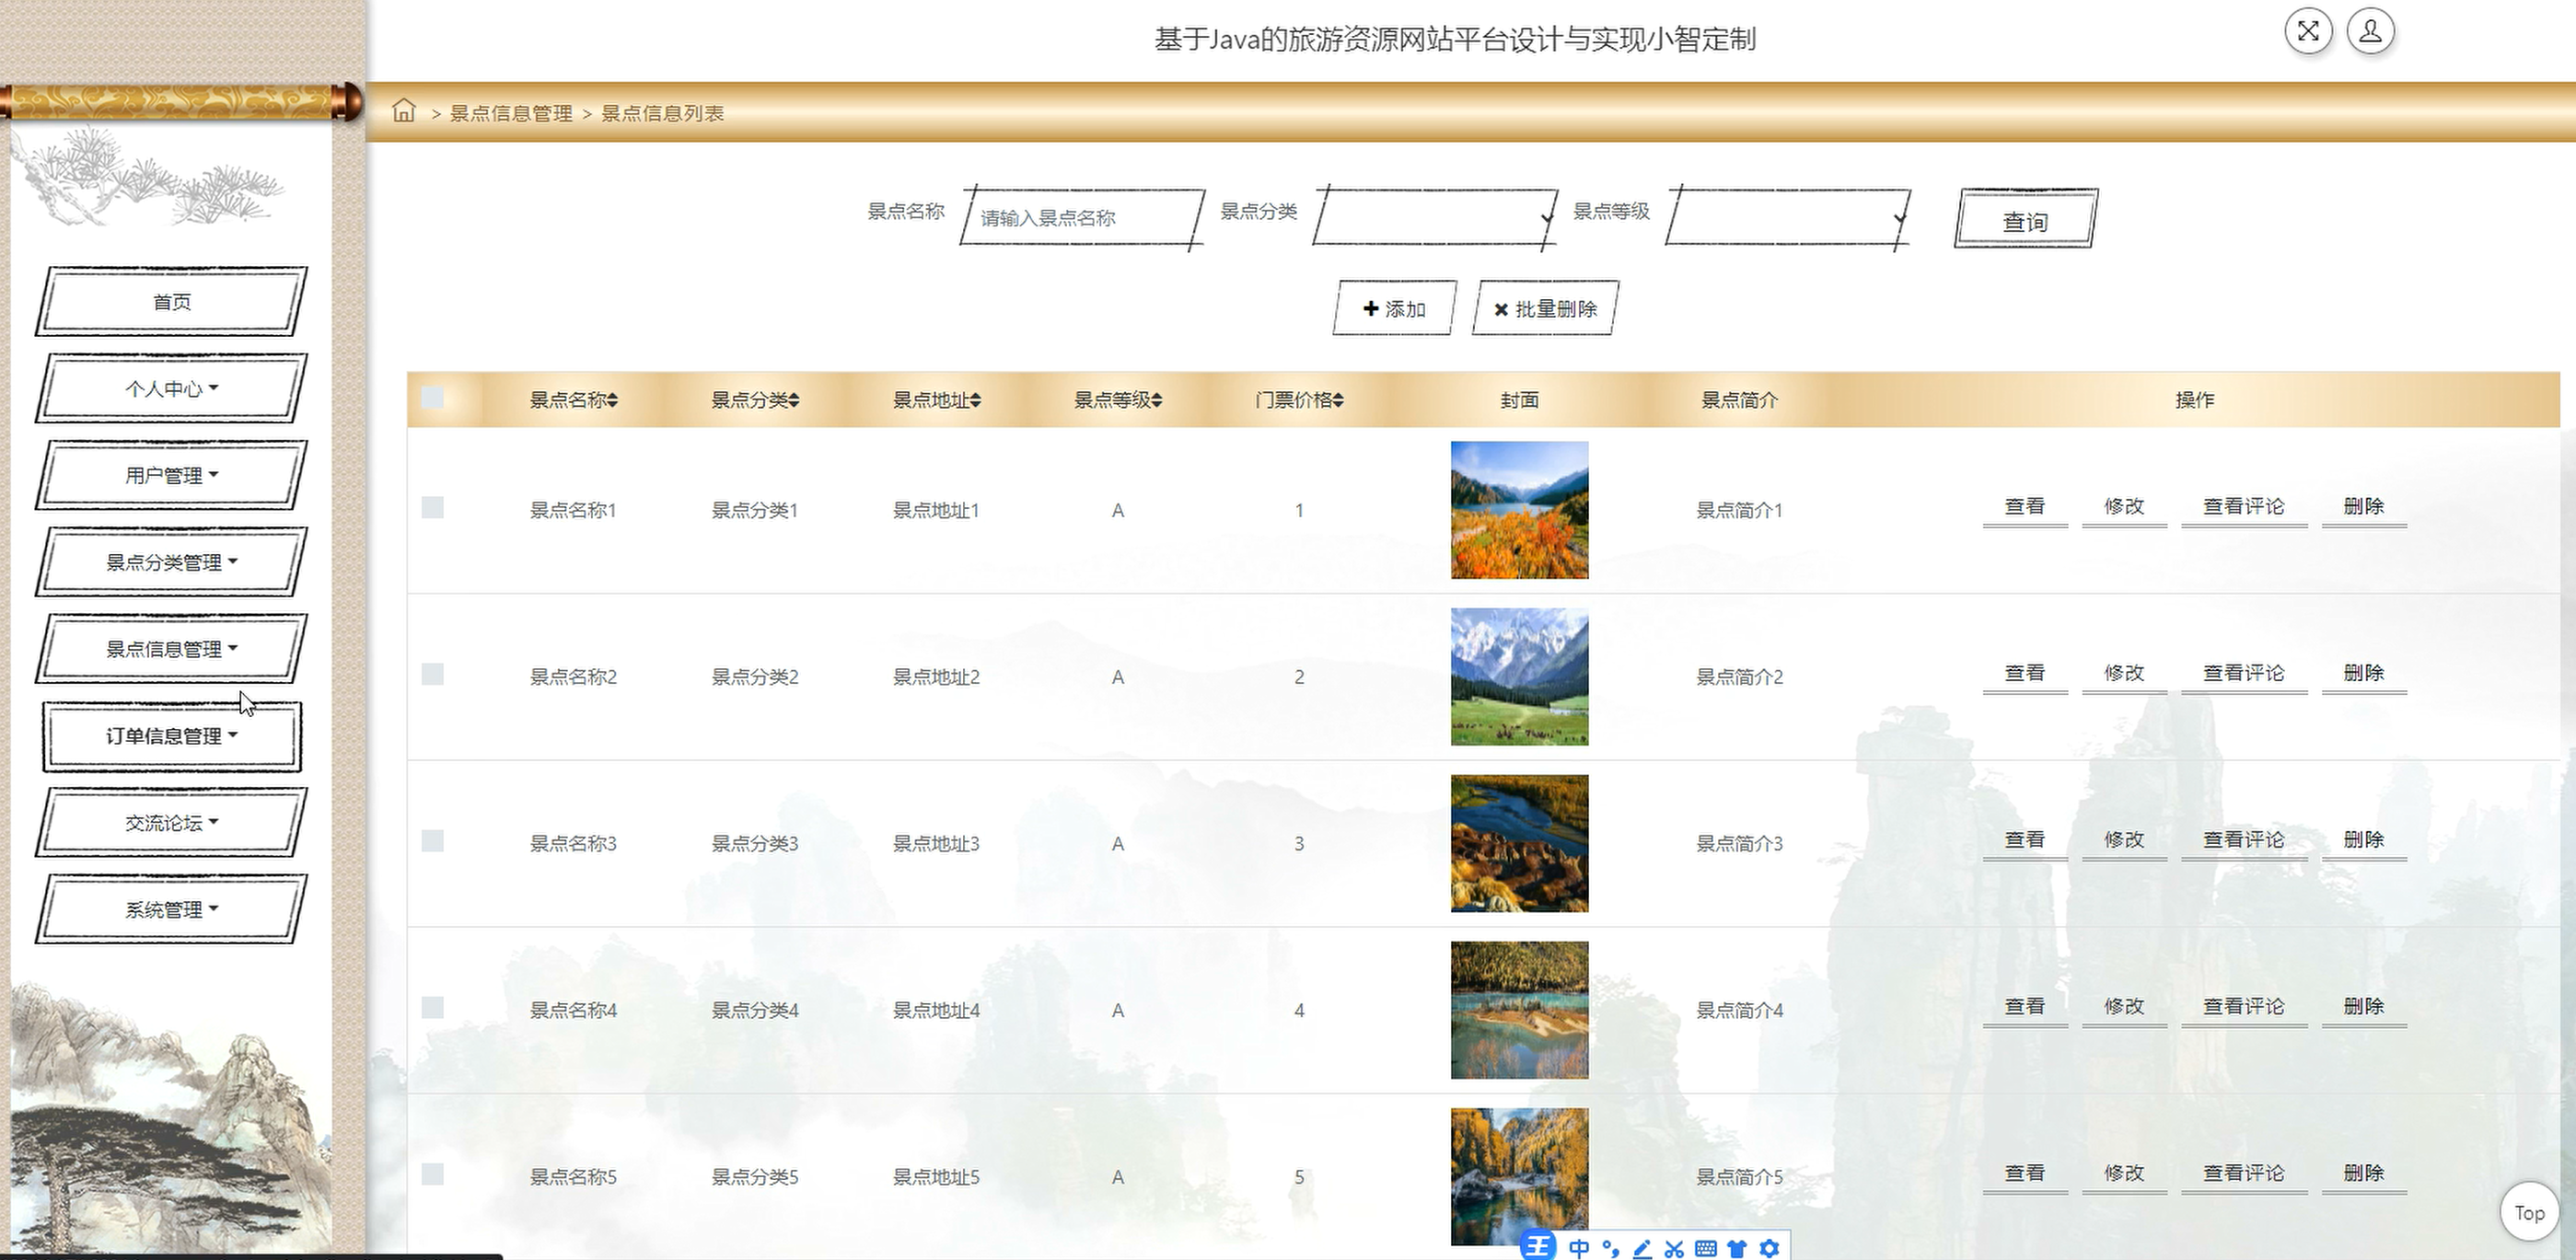Click 查看 for 景点名称4
This screenshot has width=2576, height=1260.
2025,1007
